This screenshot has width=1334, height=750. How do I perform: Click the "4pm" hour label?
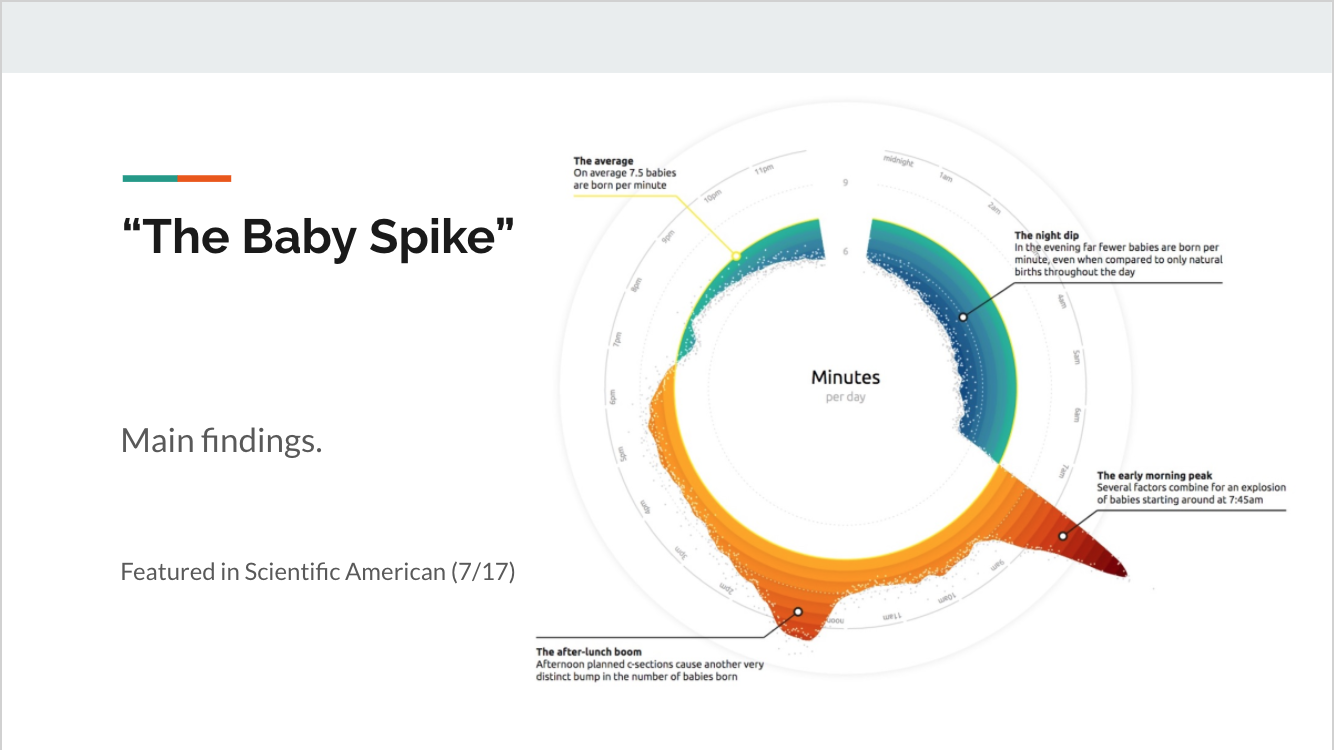646,508
